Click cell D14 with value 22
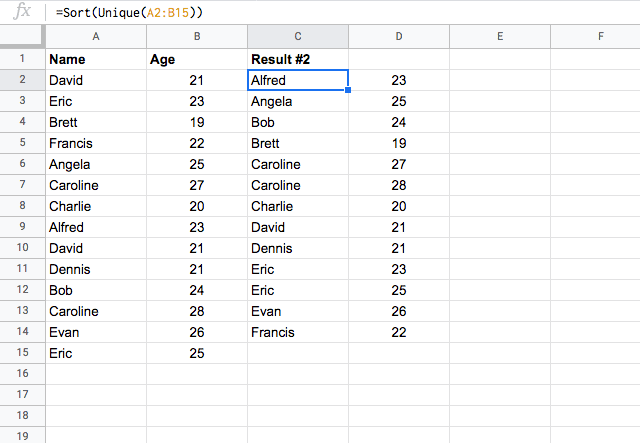Screen dimensions: 640x443 point(399,332)
